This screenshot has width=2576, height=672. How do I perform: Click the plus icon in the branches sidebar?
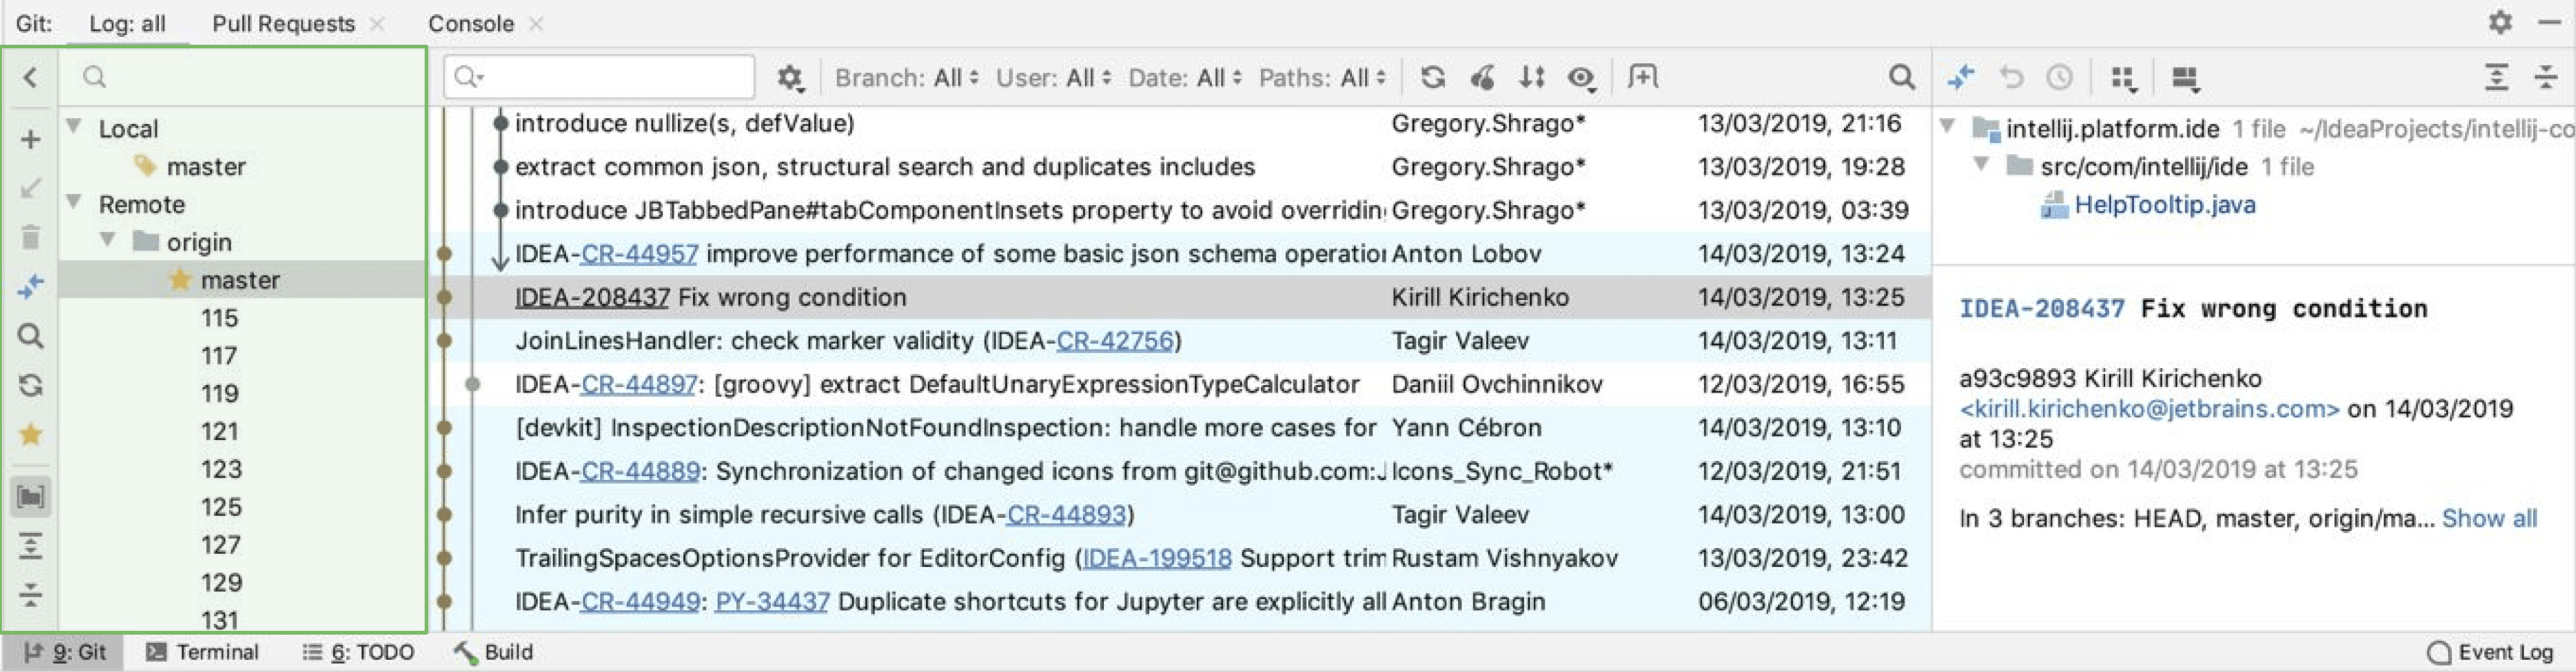coord(31,139)
